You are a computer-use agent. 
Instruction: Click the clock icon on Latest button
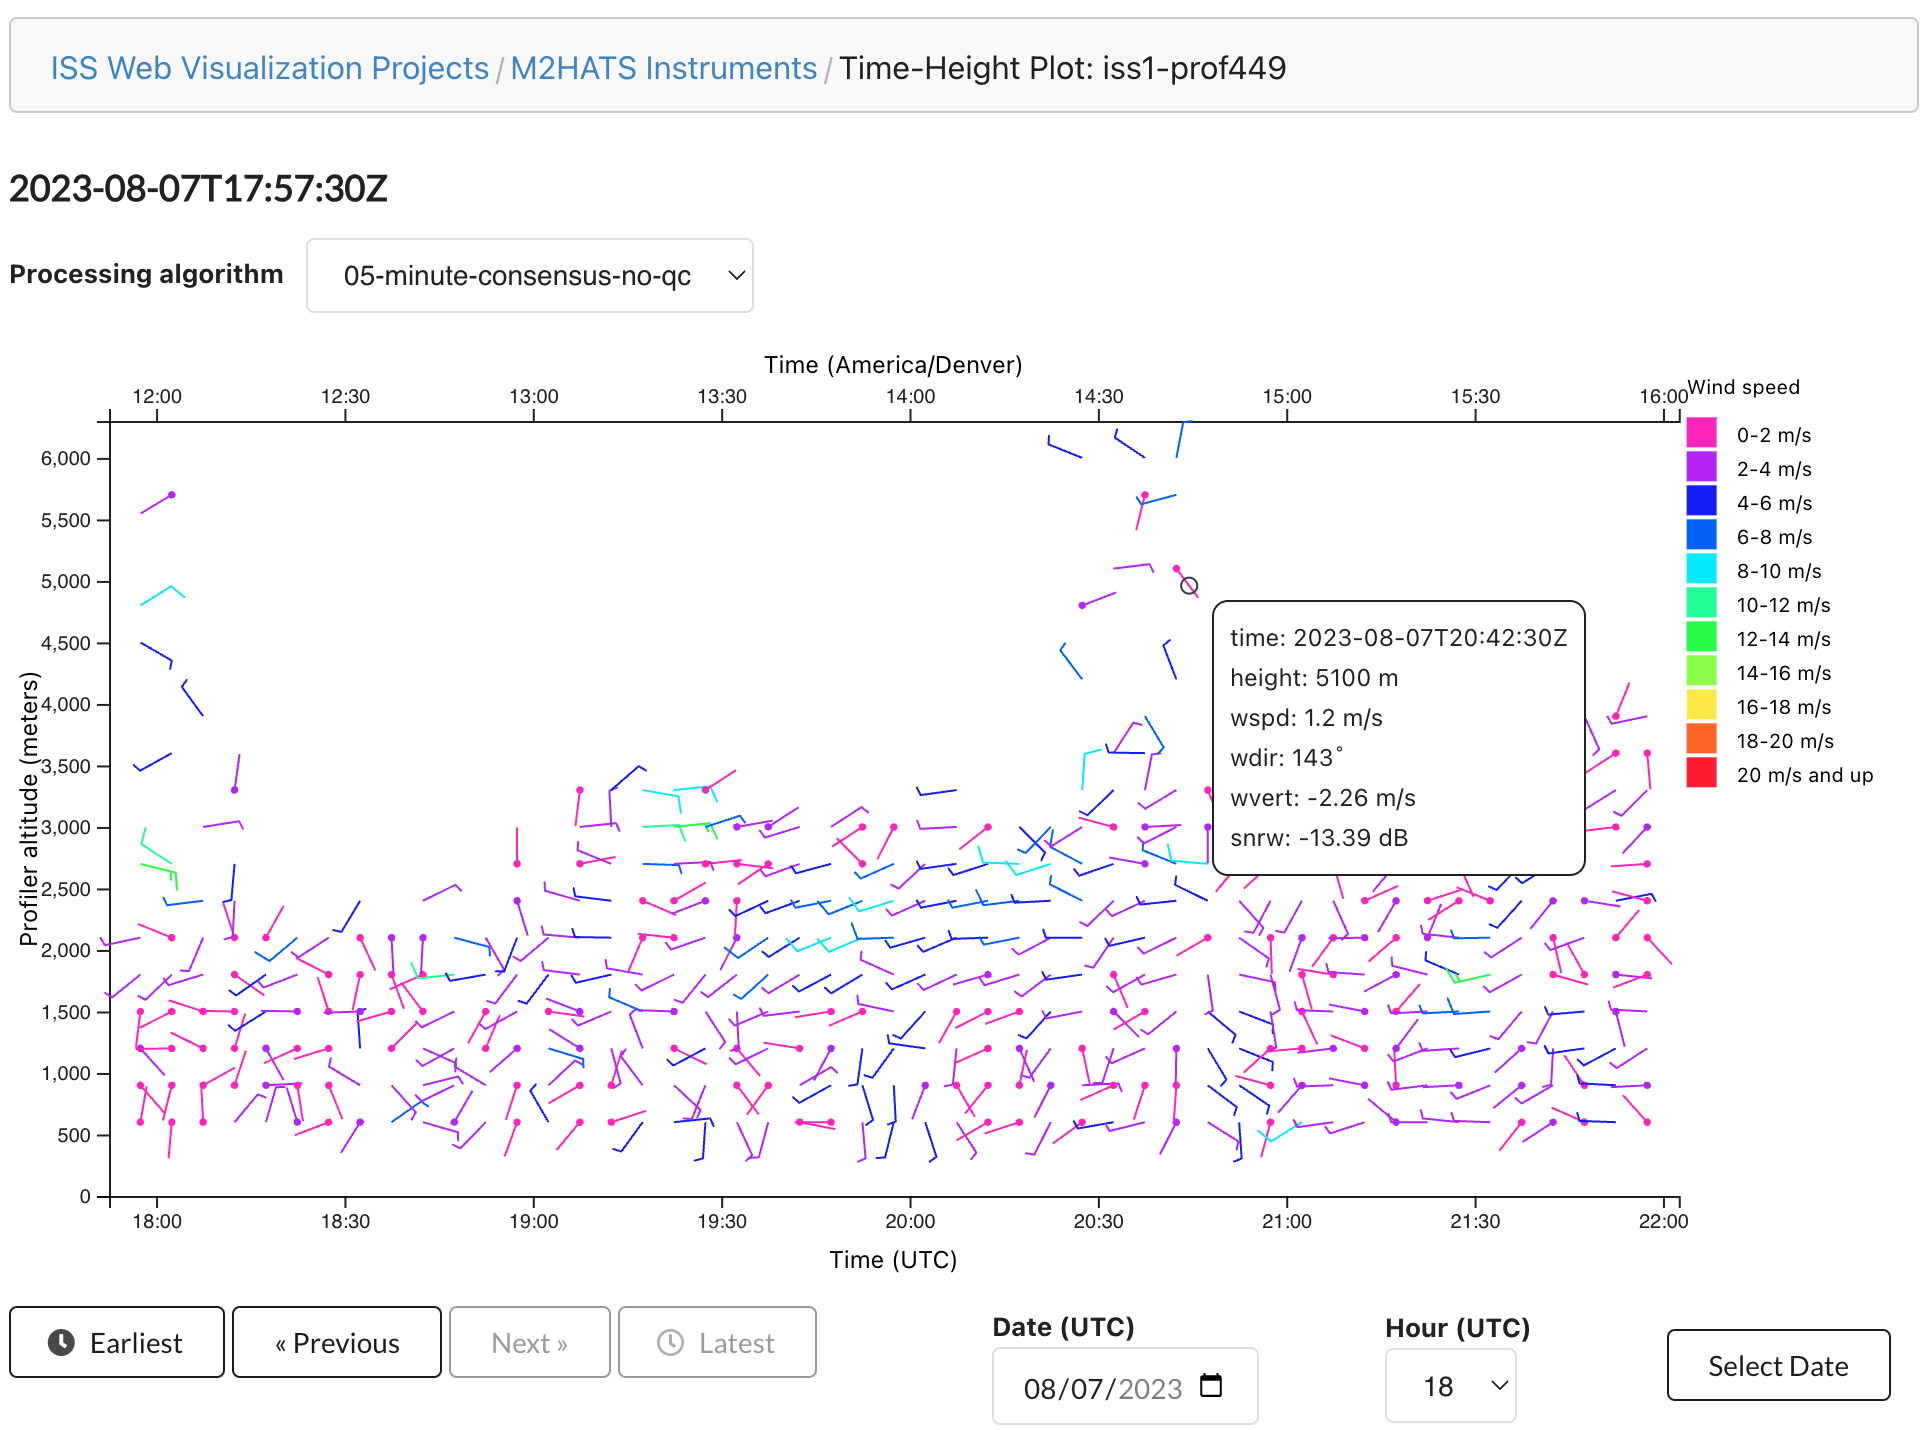coord(670,1342)
